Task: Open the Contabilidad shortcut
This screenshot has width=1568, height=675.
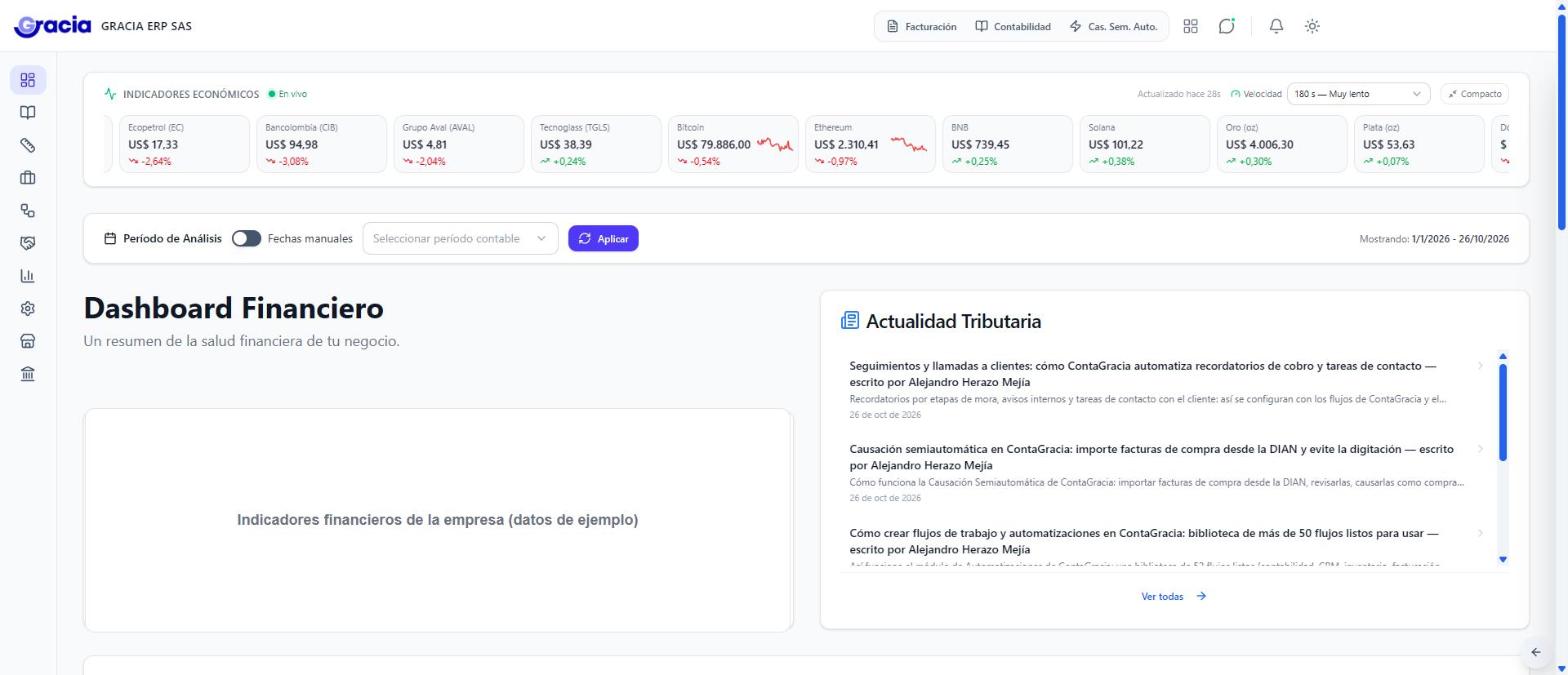Action: [1013, 27]
